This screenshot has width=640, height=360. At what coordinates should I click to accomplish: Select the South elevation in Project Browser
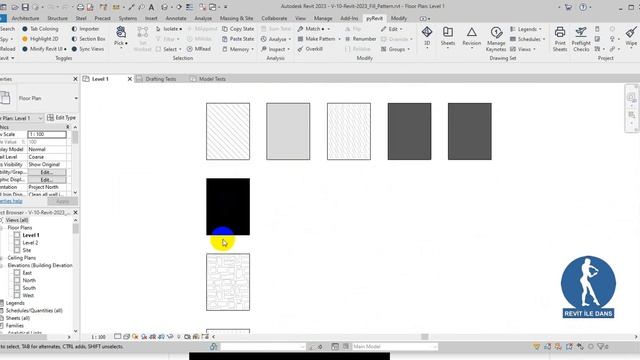(29, 288)
